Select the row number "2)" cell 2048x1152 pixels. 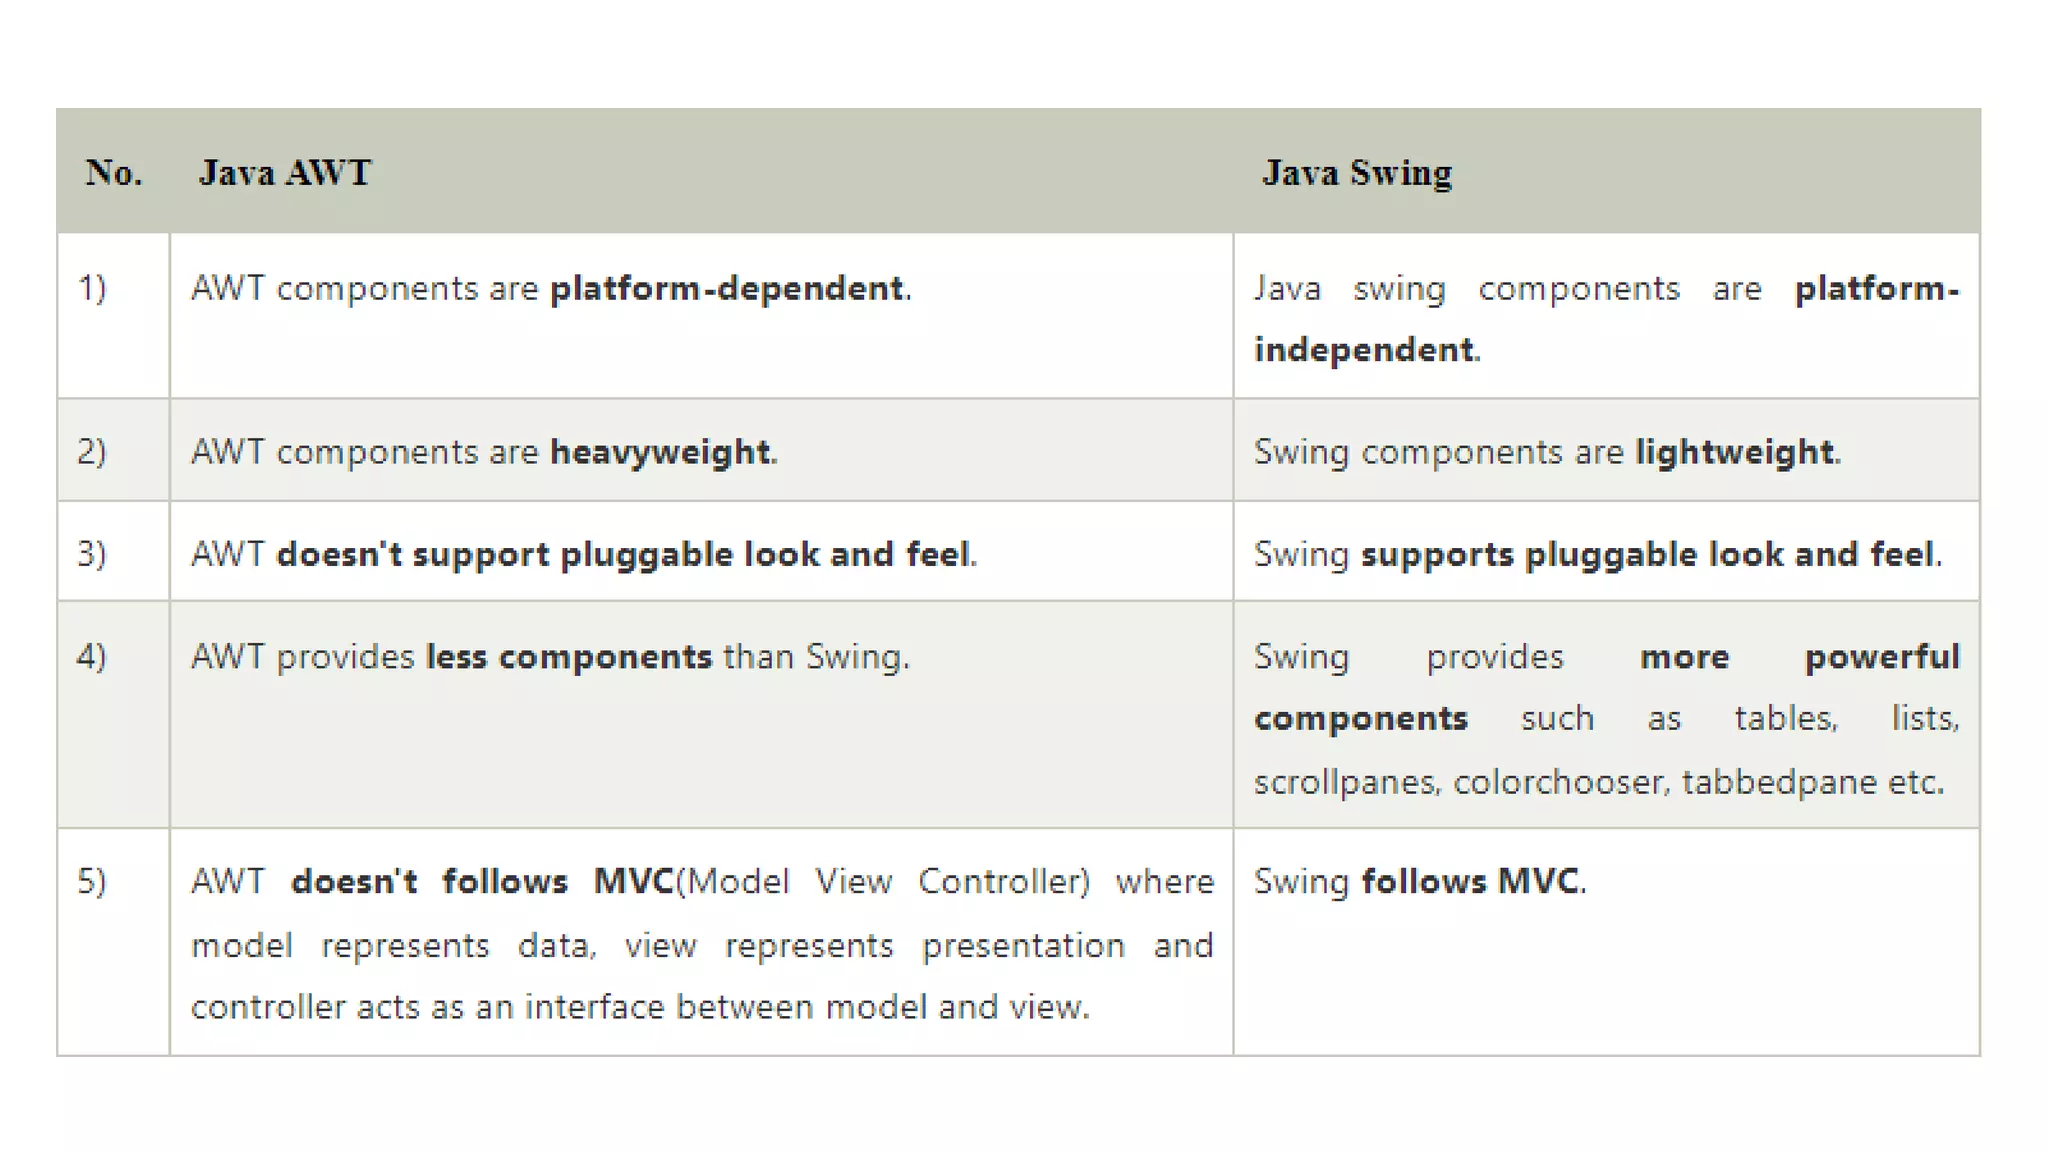[92, 452]
